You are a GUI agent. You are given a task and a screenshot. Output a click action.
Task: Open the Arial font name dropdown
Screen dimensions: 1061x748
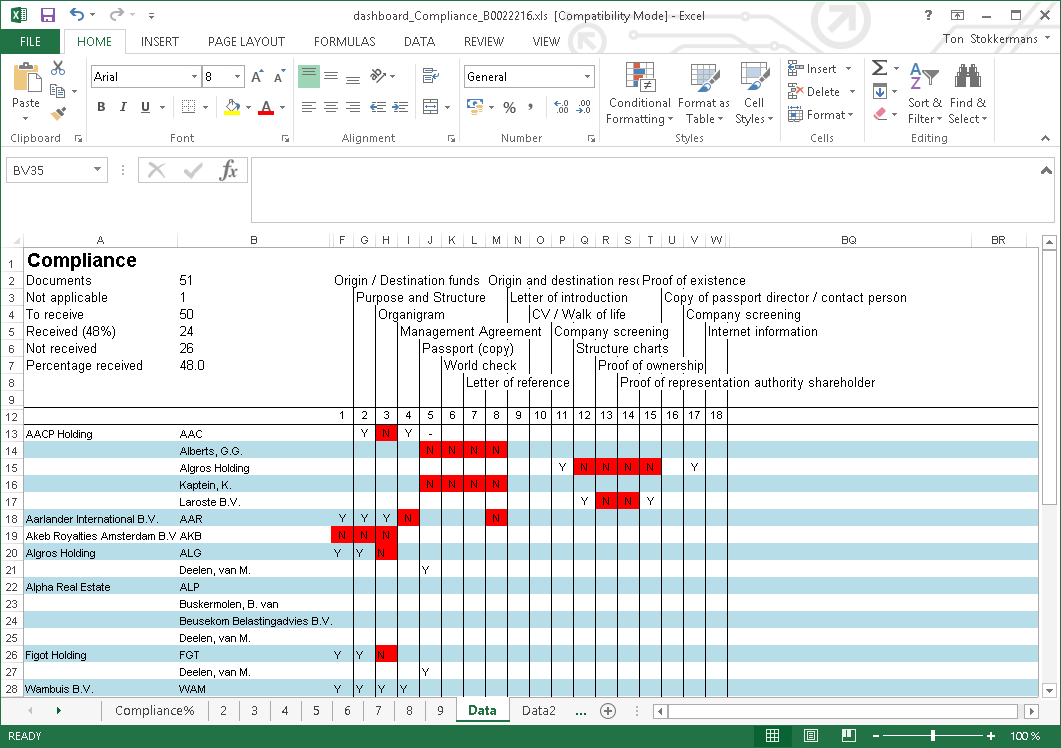pos(194,76)
